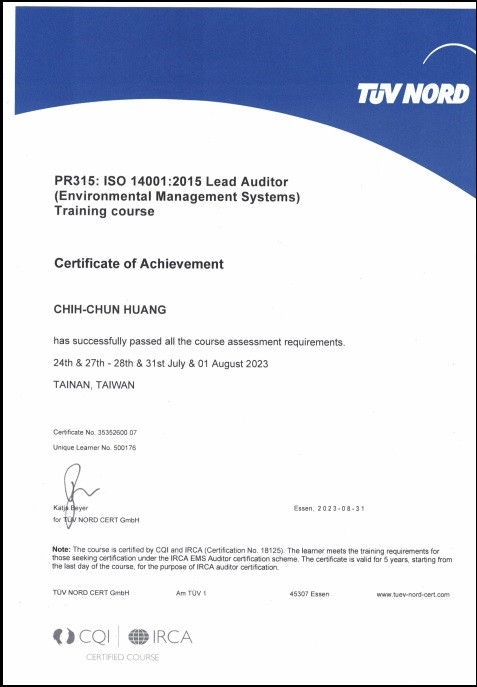Click the 'Training course' heading line

pos(104,211)
